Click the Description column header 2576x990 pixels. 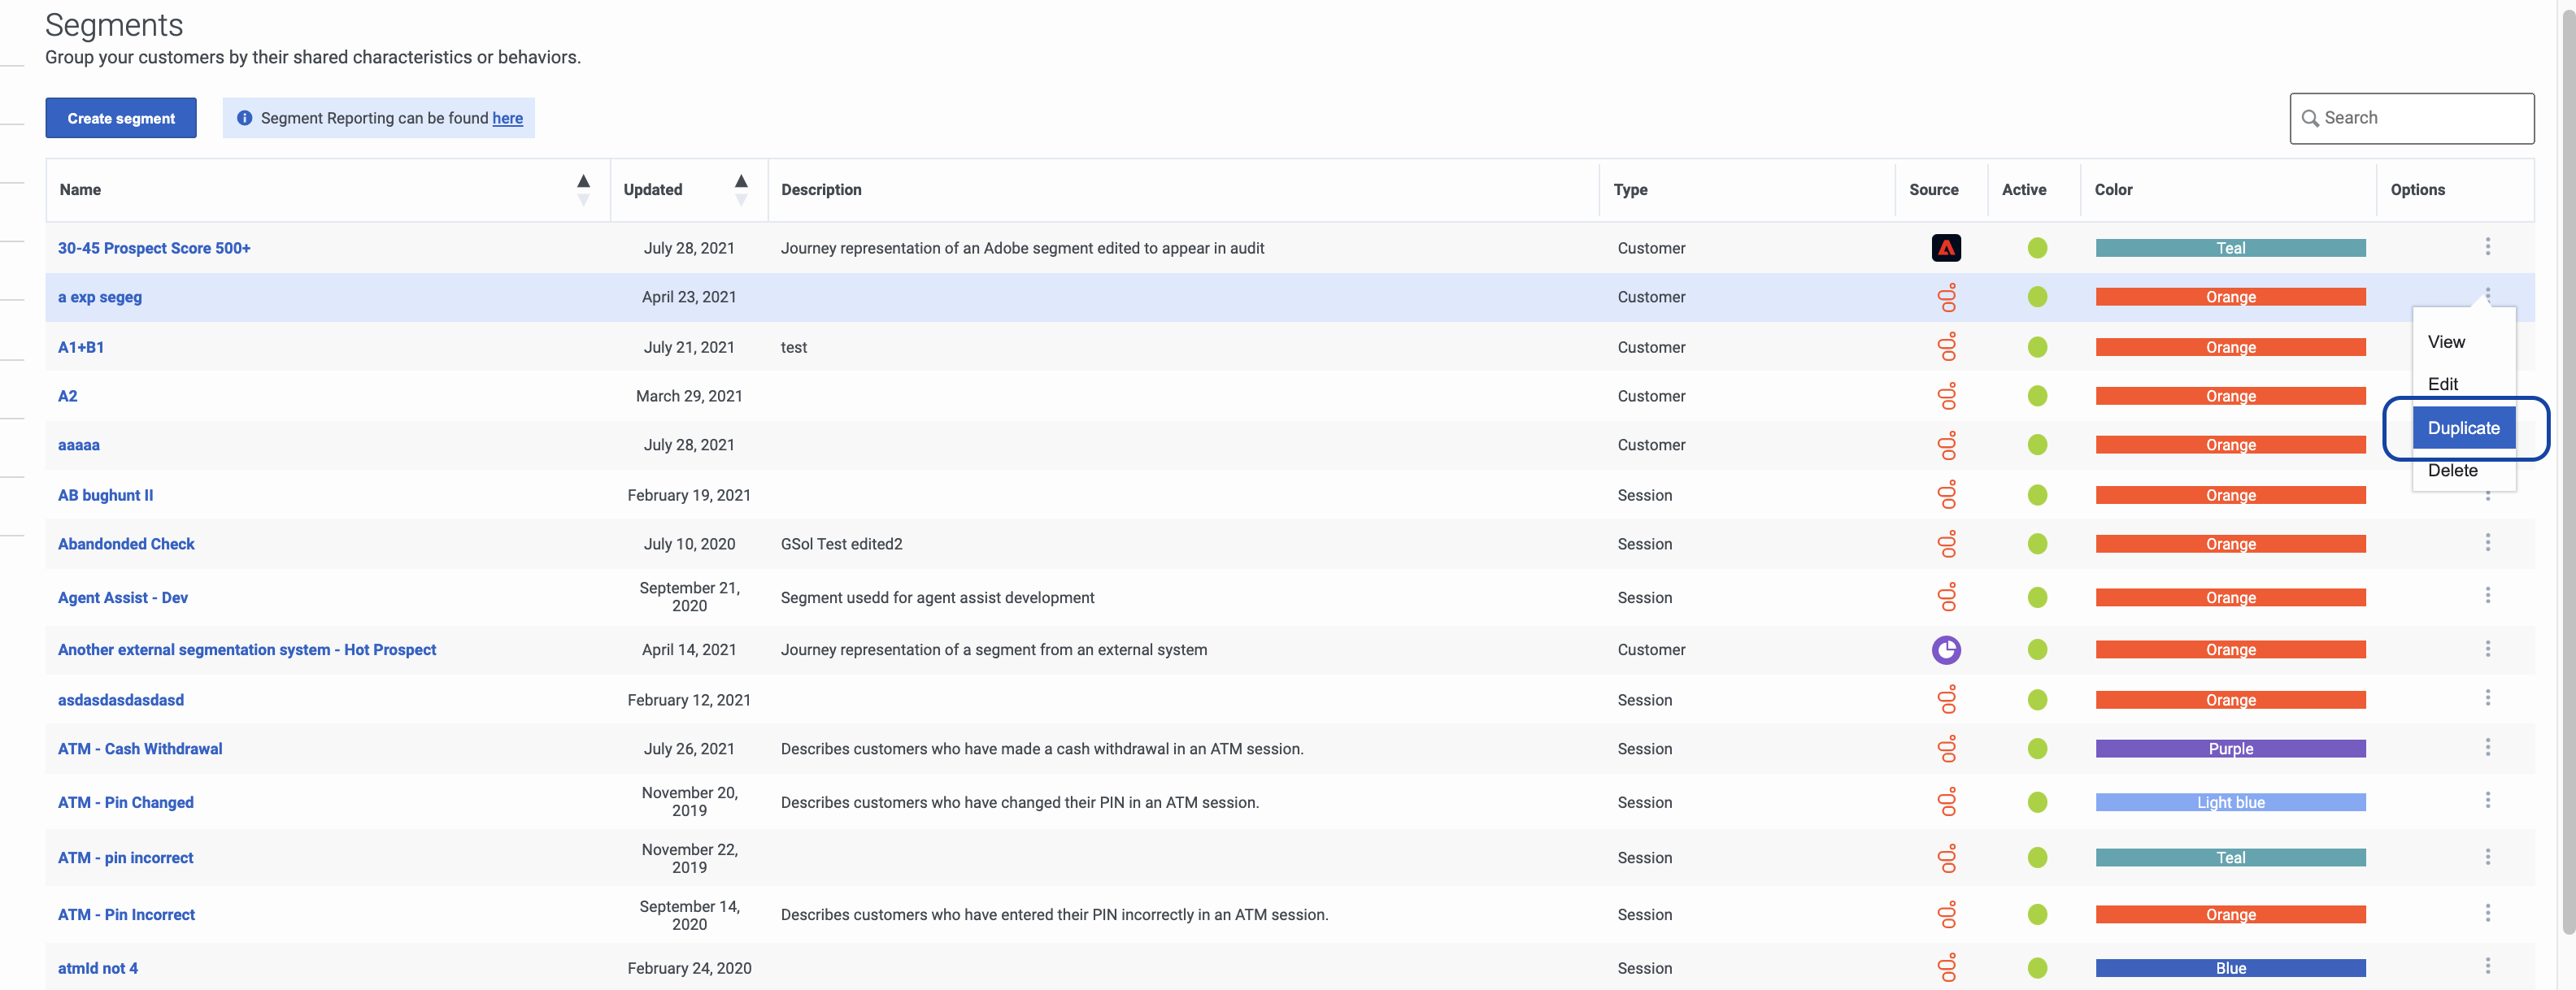click(821, 189)
